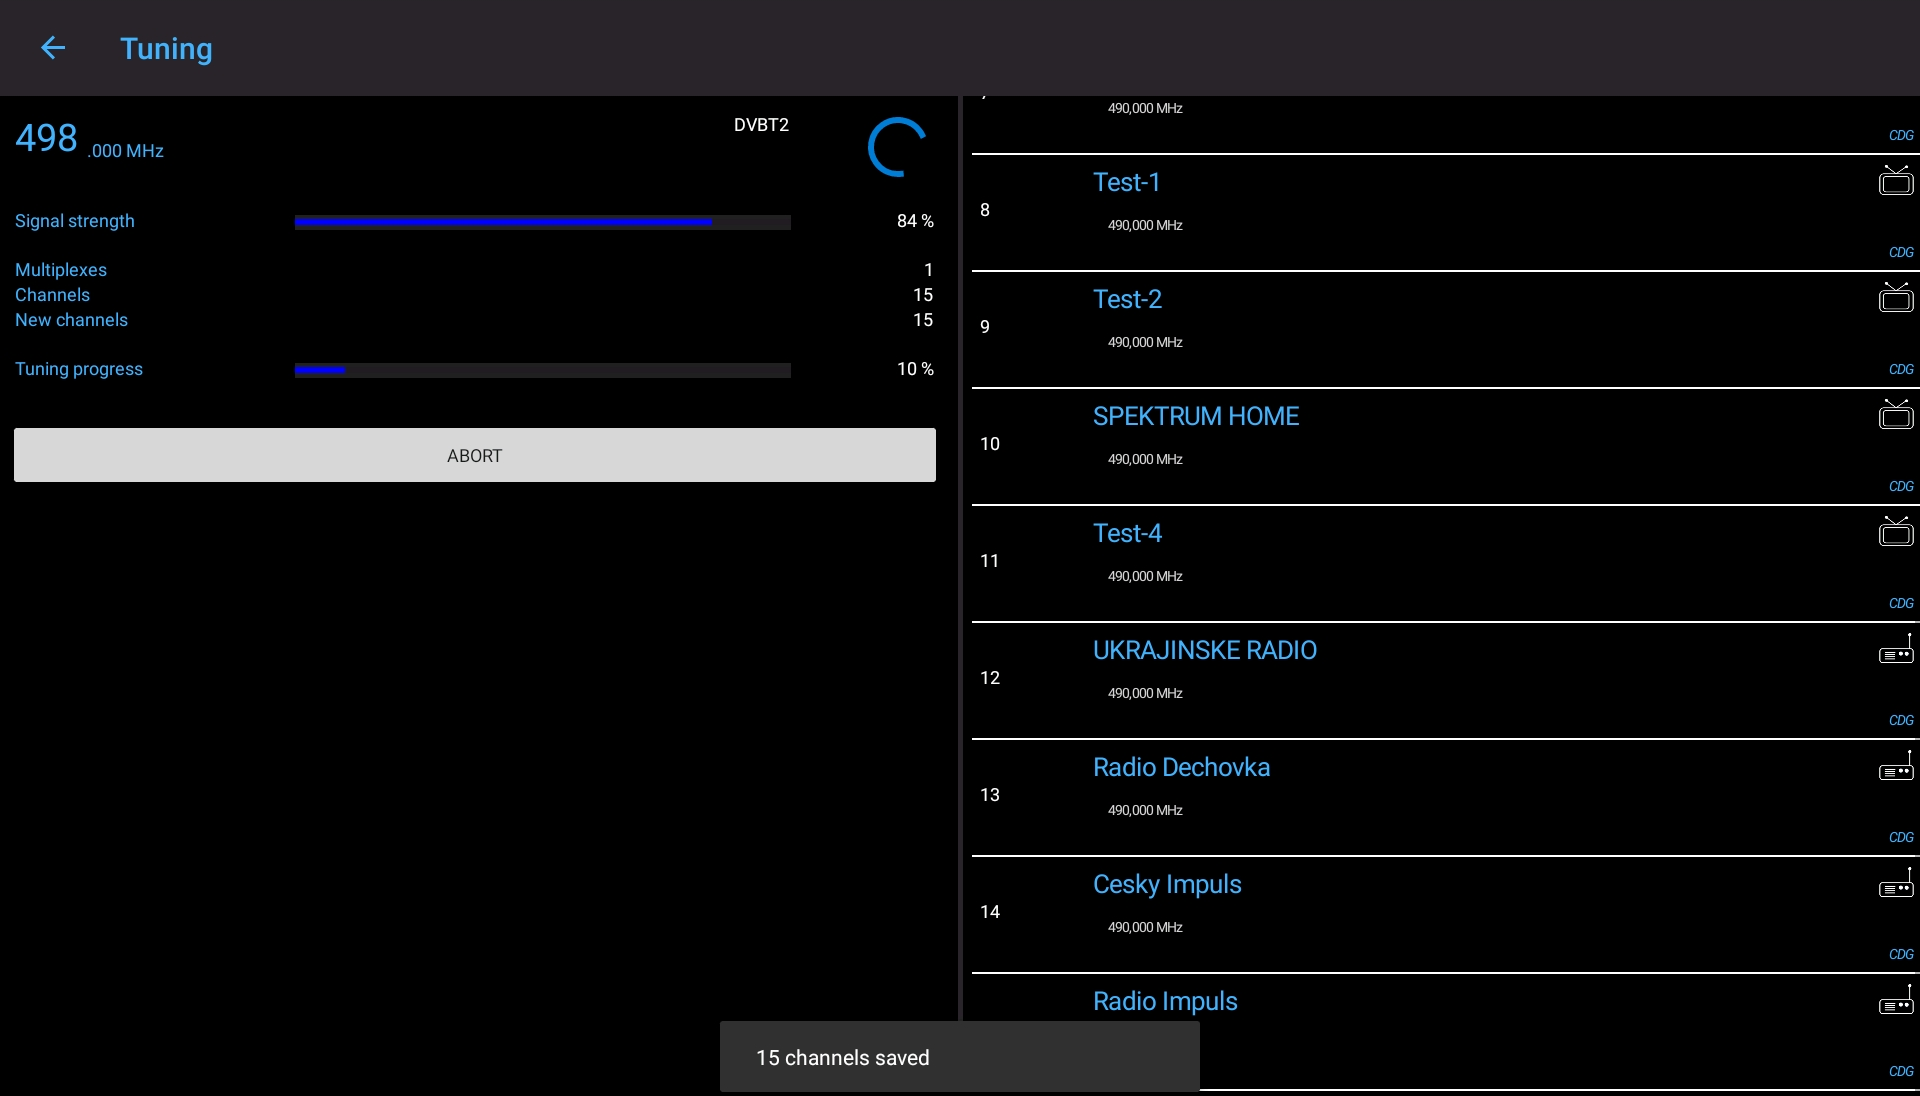Viewport: 1920px width, 1096px height.
Task: Click channel number 9
Action: (985, 327)
